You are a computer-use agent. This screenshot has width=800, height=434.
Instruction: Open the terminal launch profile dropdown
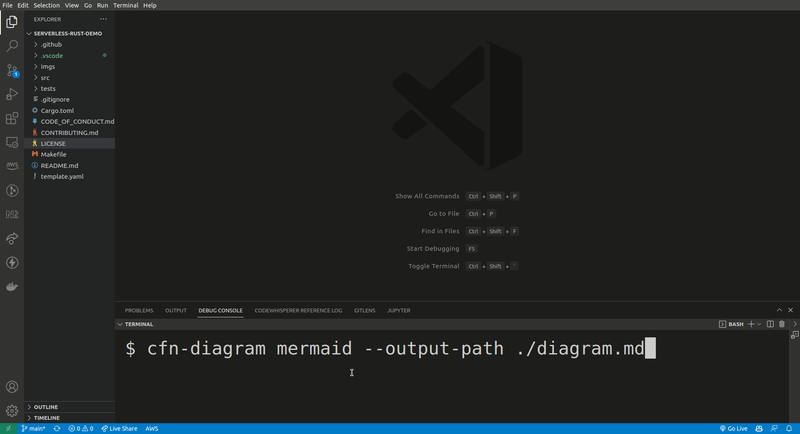[x=759, y=324]
